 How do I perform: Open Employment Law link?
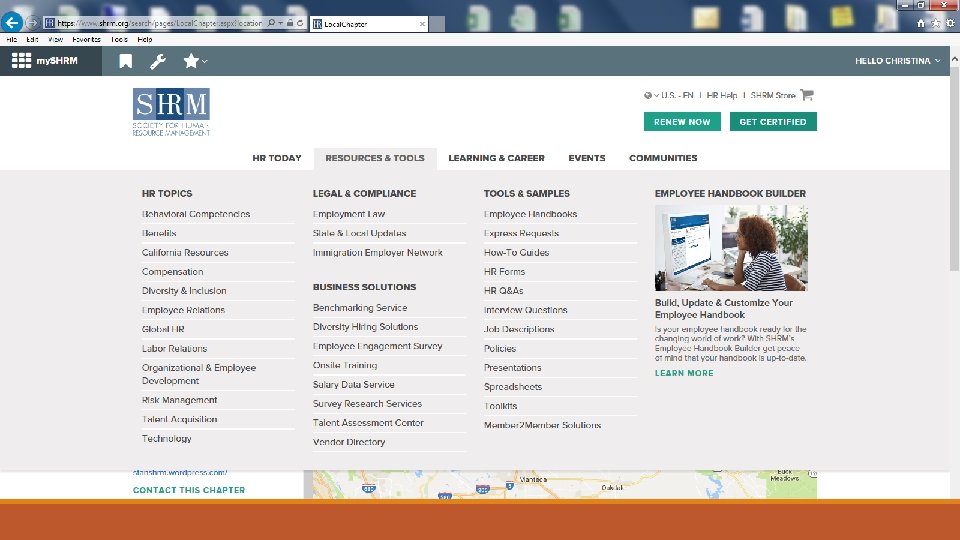349,214
